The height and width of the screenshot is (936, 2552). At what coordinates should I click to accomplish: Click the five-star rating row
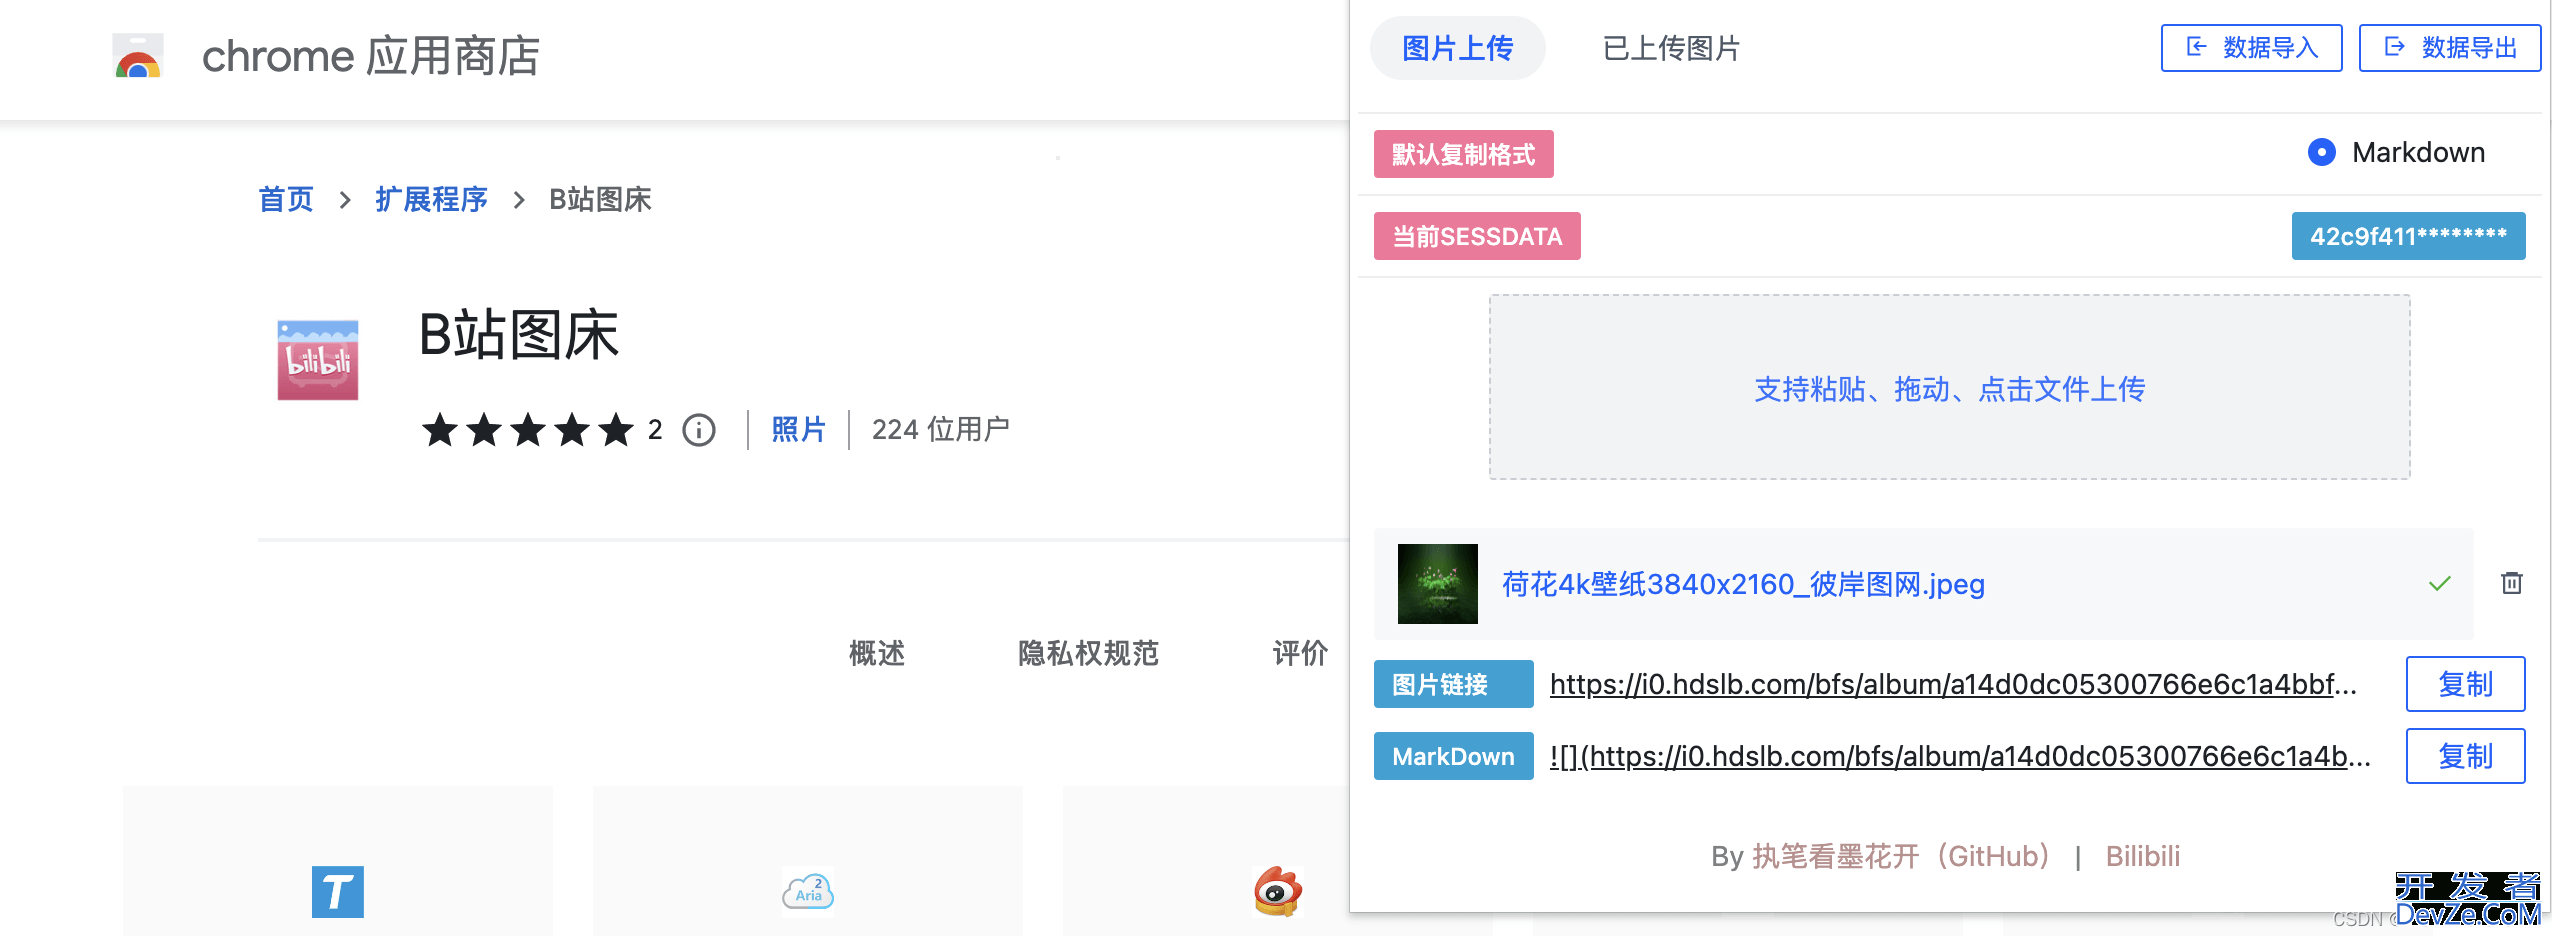(x=528, y=430)
